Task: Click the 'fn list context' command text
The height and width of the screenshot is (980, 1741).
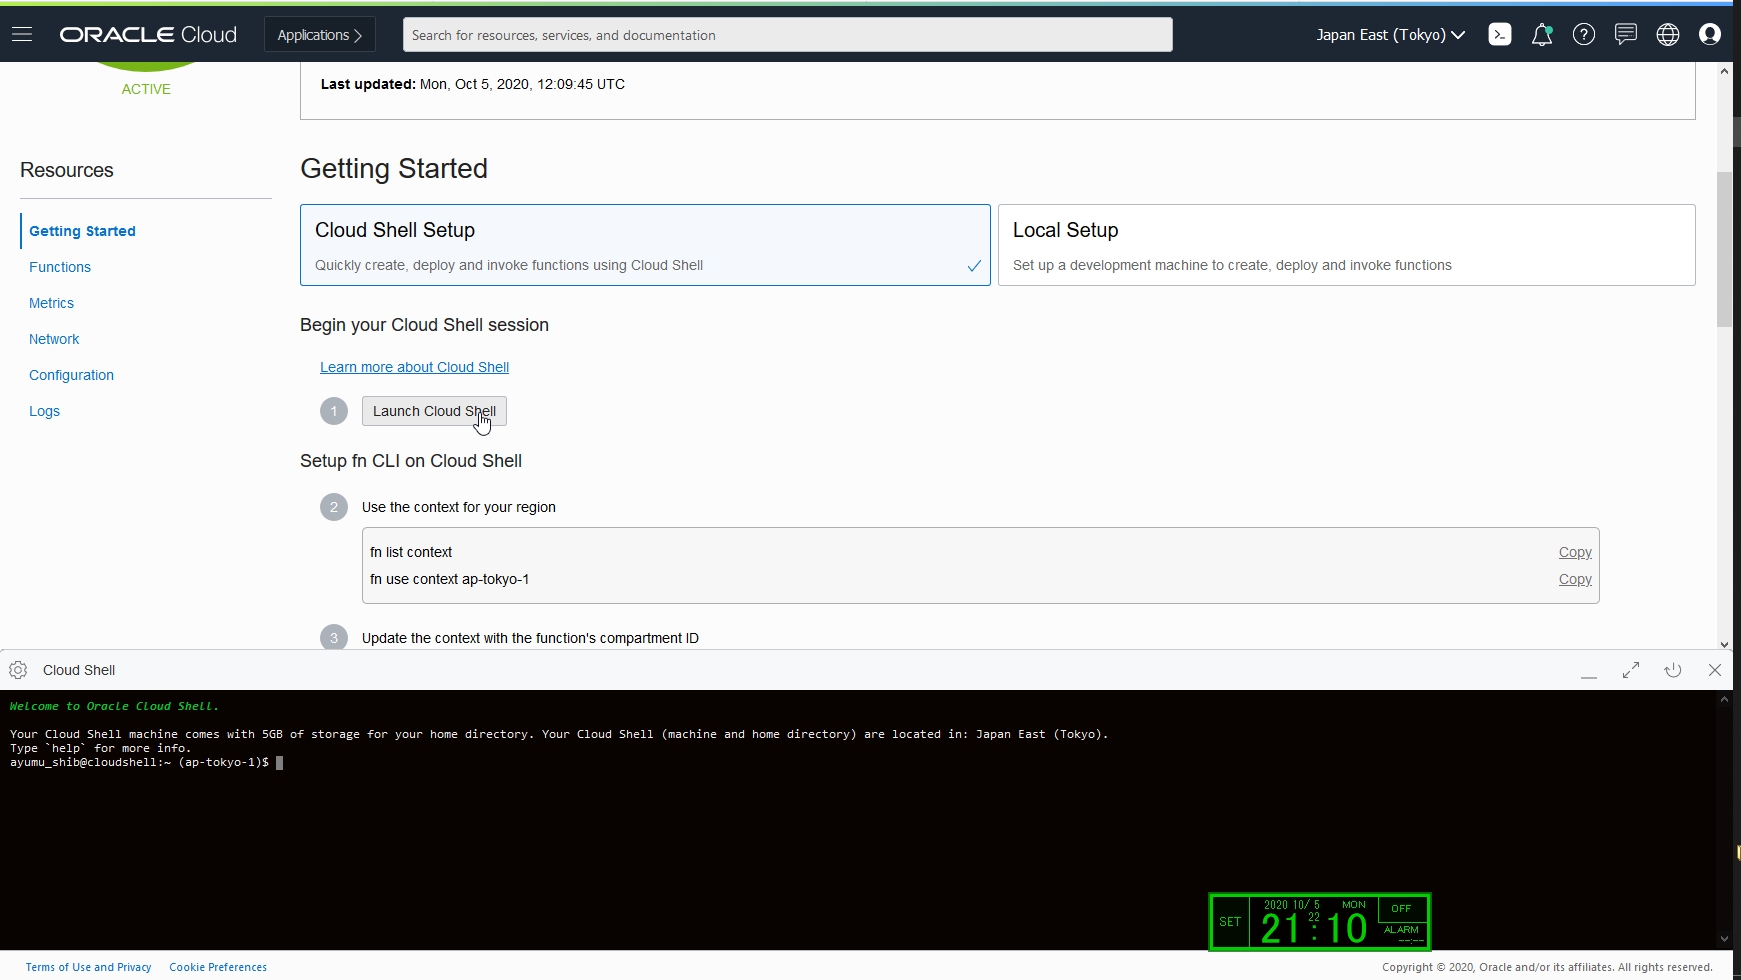Action: click(411, 552)
